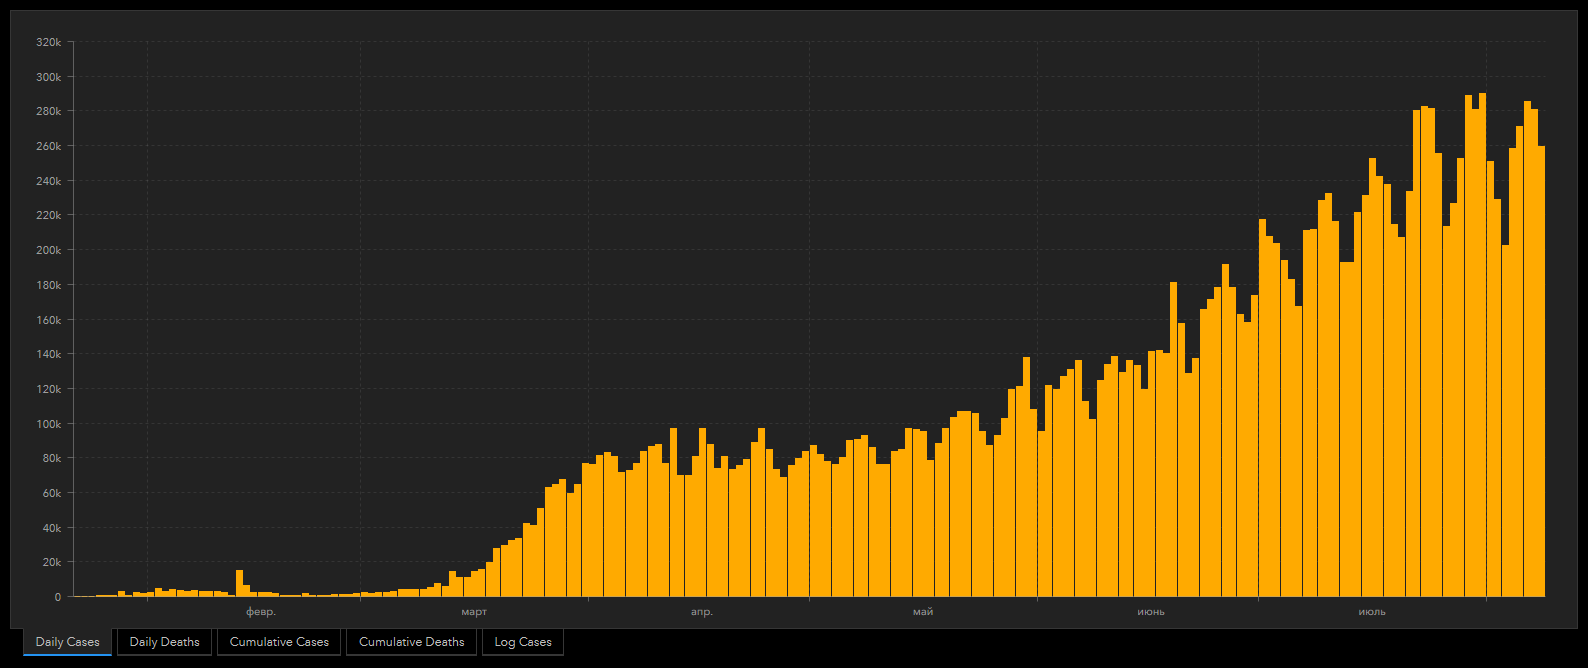
Task: Click the 200k y-axis label
Action: coord(48,251)
